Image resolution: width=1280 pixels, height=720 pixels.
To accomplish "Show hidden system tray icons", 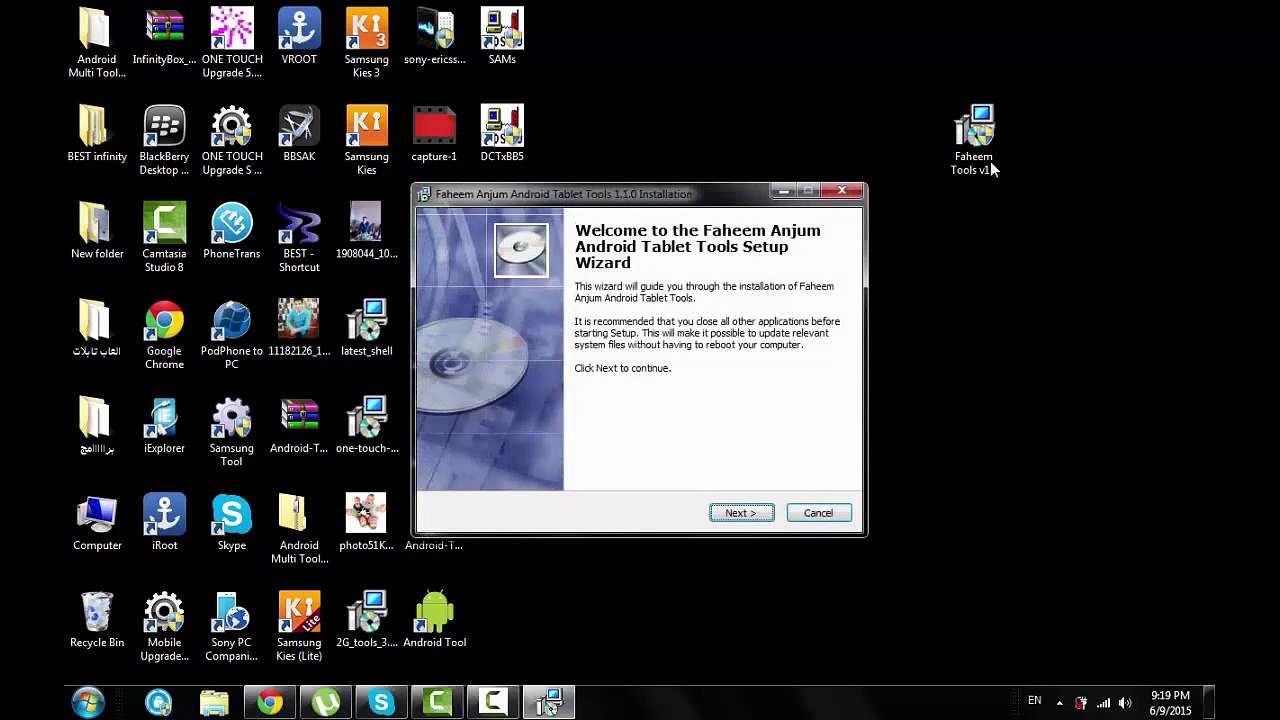I will pyautogui.click(x=1059, y=703).
